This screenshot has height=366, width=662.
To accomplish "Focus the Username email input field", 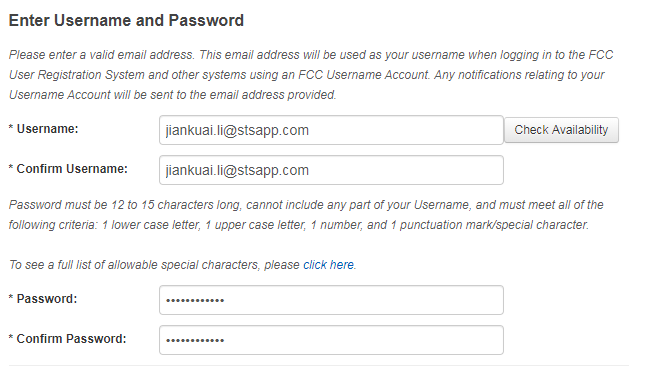I will (x=331, y=130).
